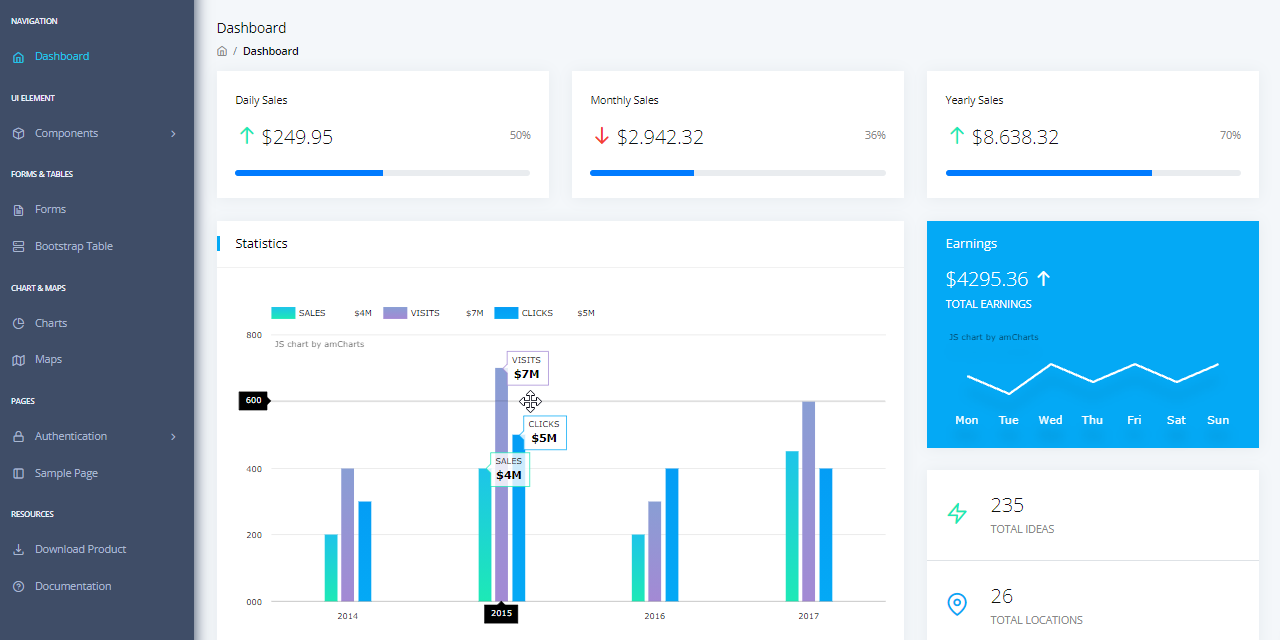This screenshot has width=1280, height=640.
Task: Click the 2015 label on the chart axis
Action: [x=501, y=613]
